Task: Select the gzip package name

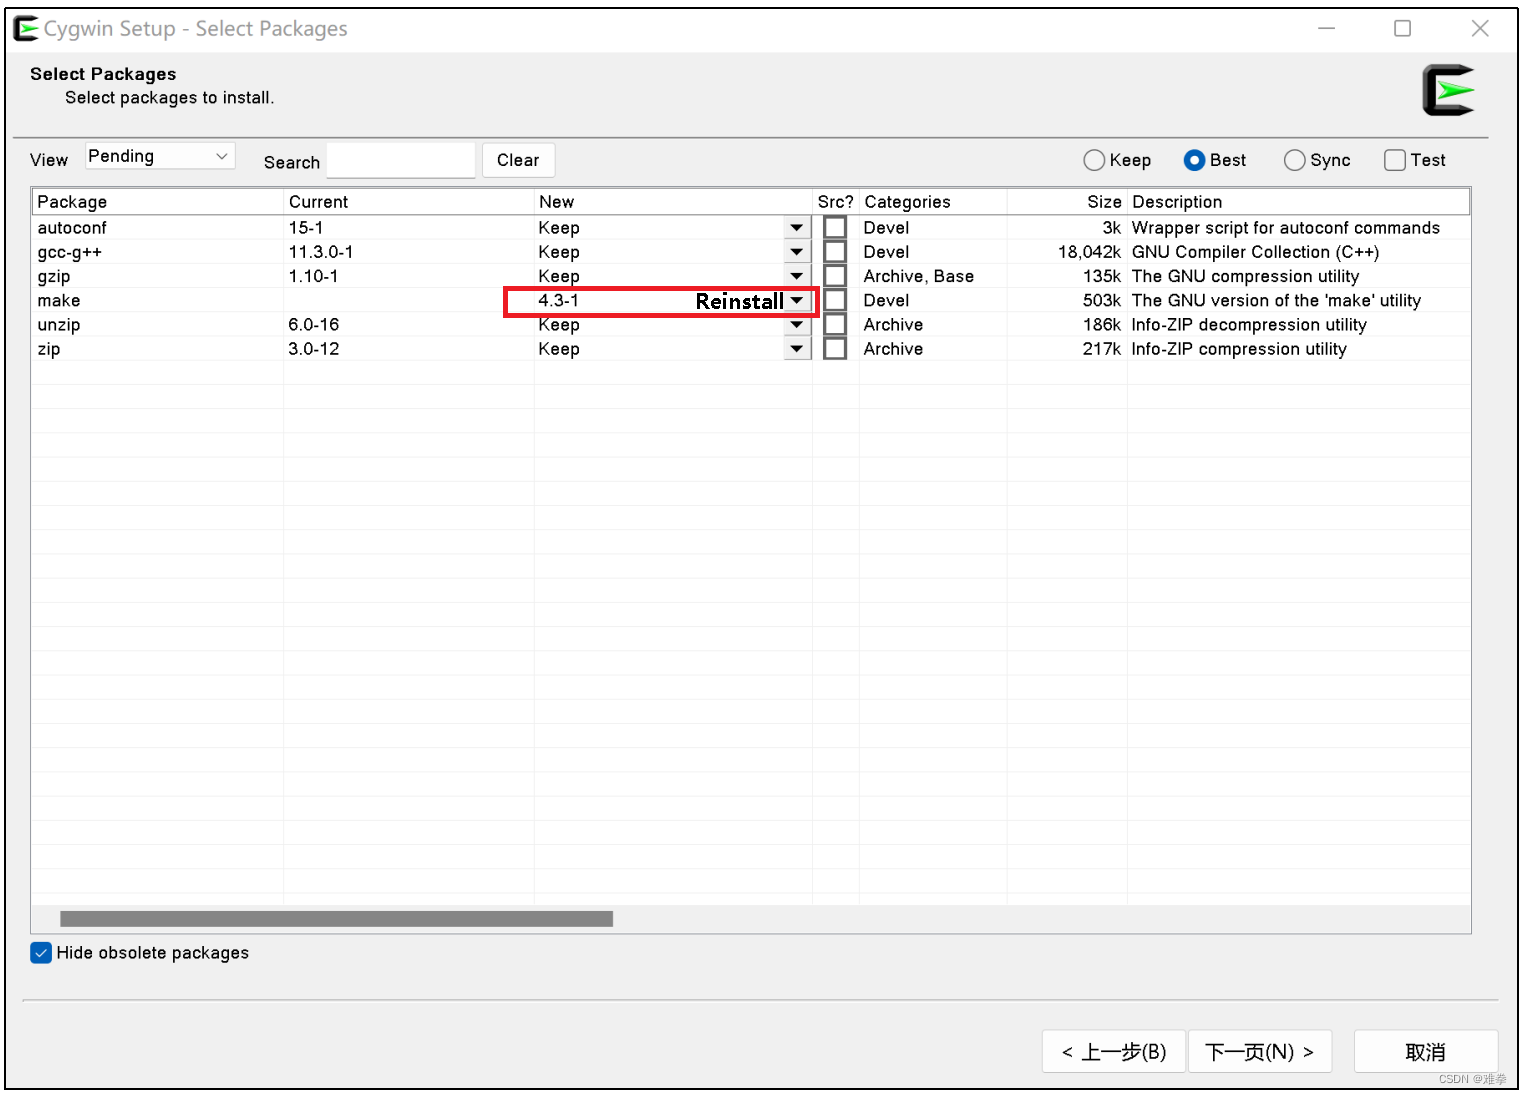Action: [54, 276]
